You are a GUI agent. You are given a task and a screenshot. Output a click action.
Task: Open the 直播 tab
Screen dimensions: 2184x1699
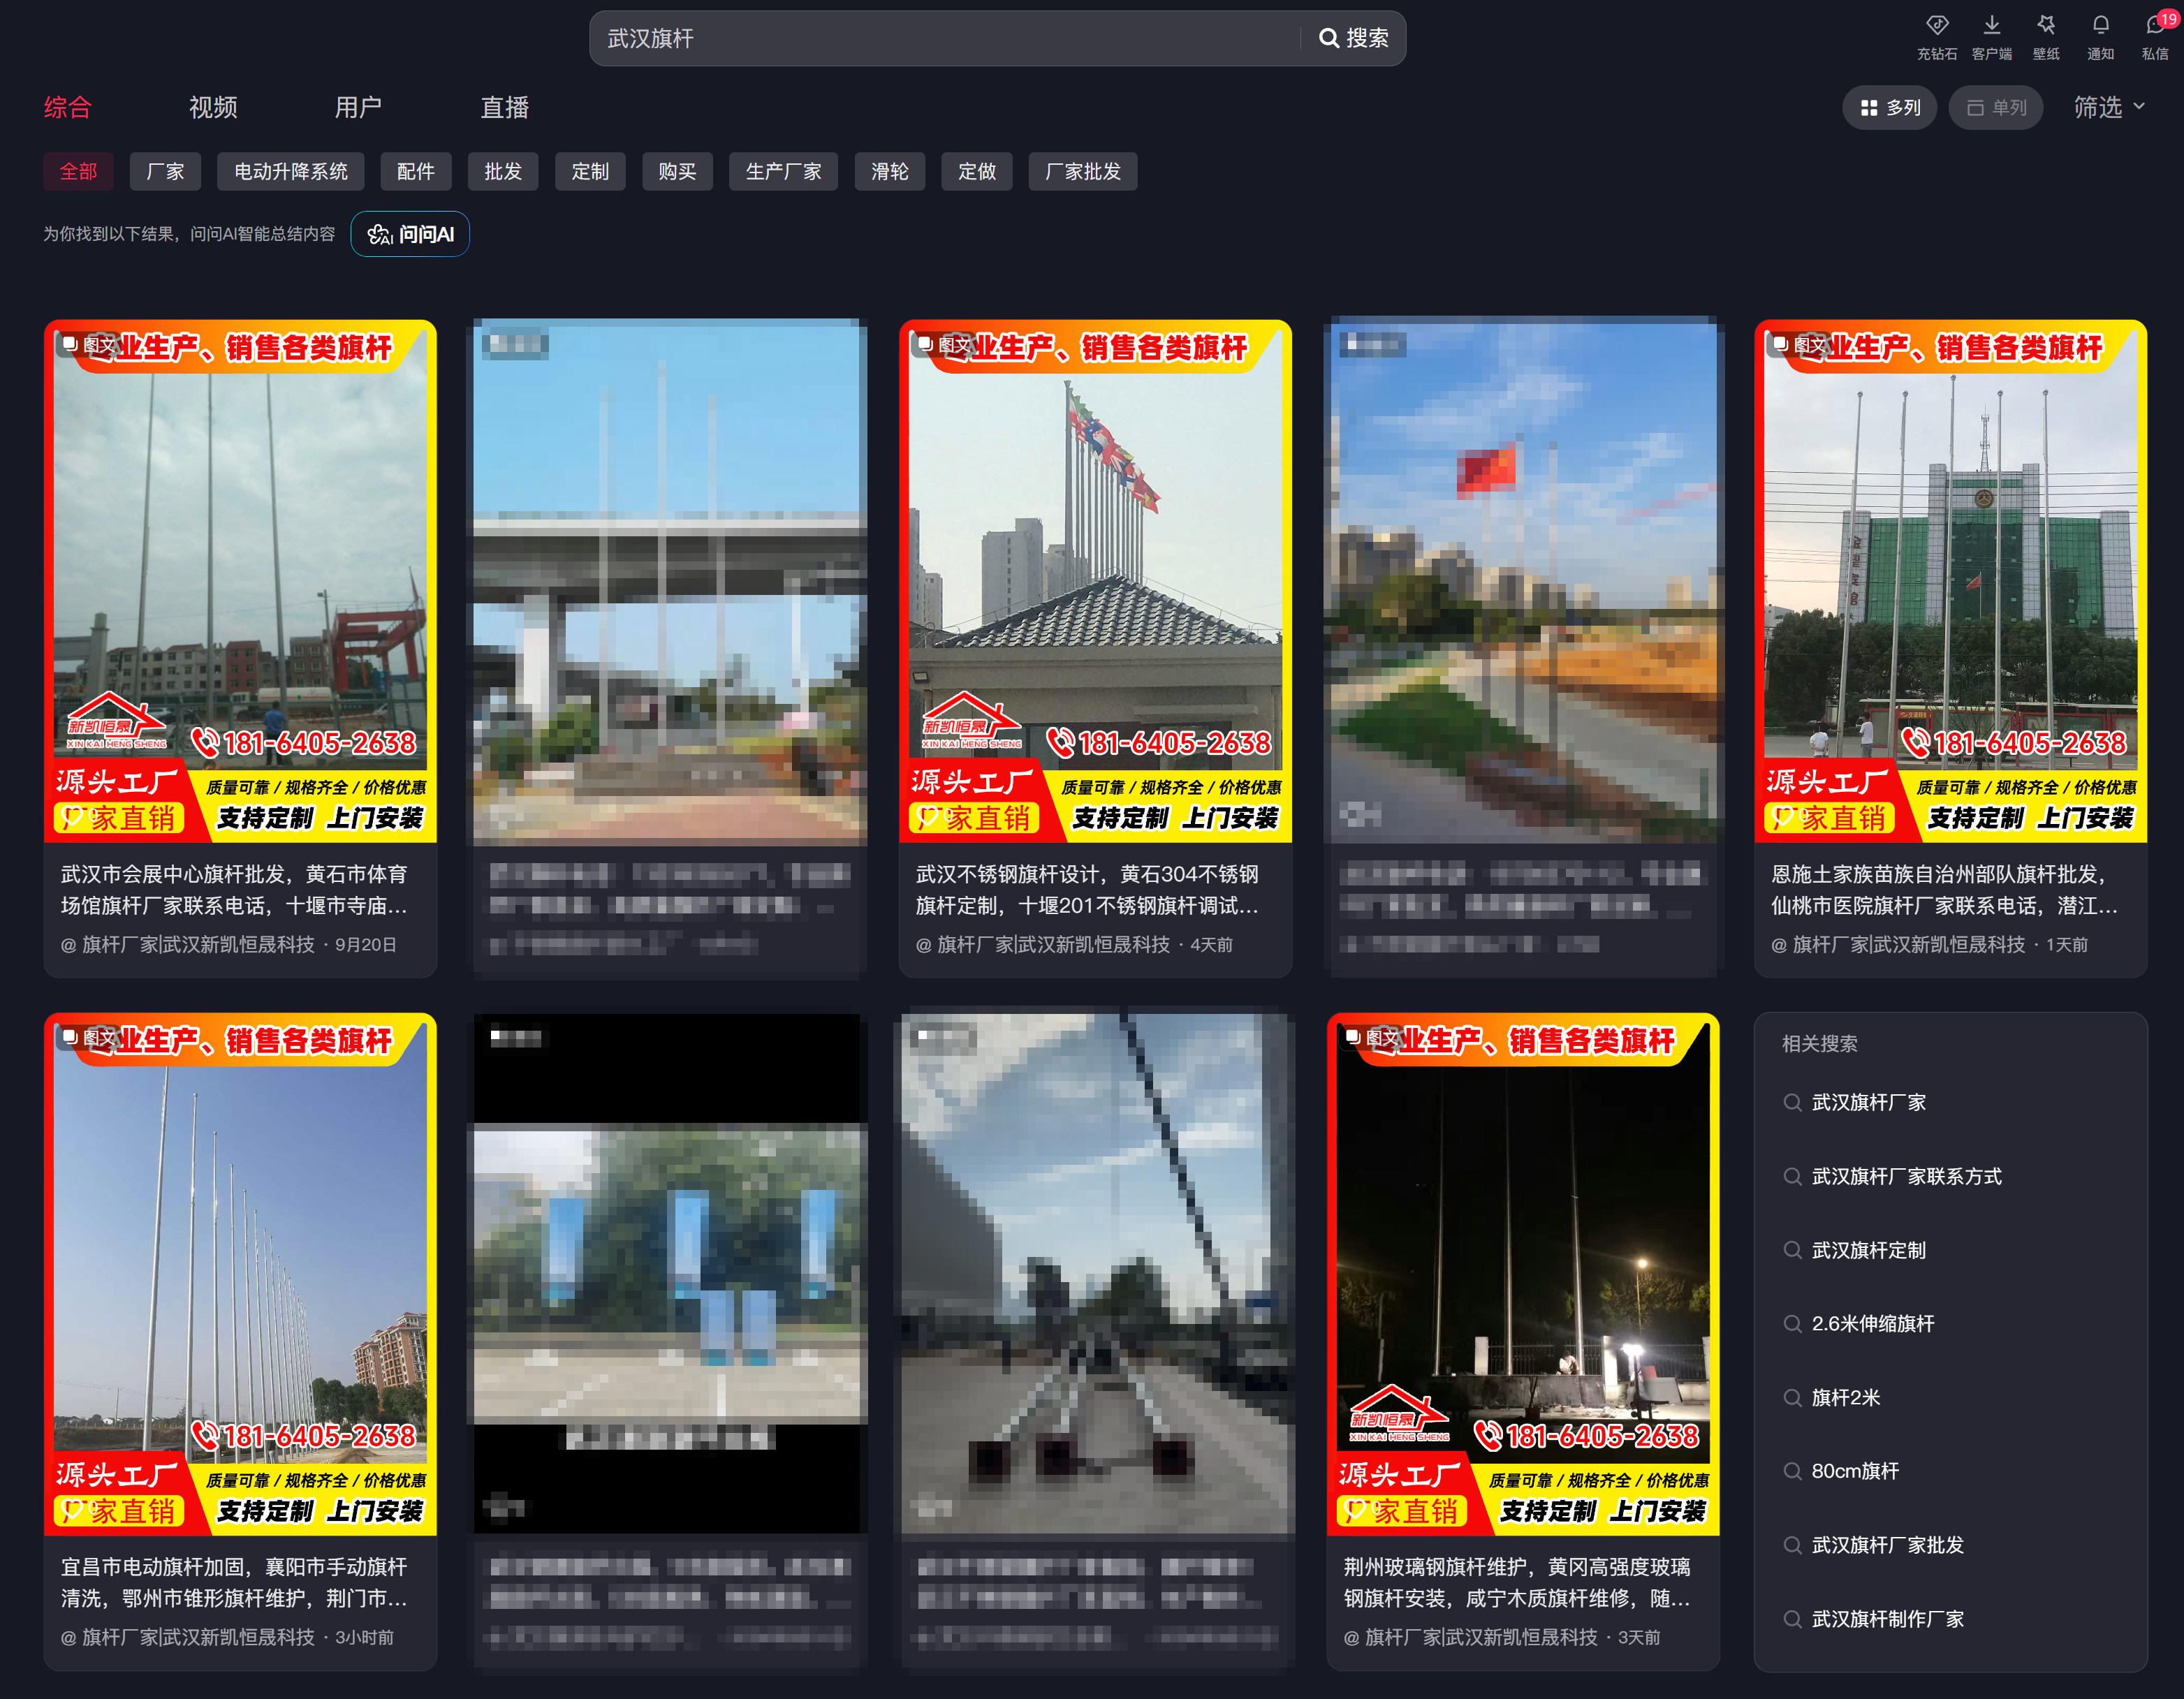[x=504, y=107]
